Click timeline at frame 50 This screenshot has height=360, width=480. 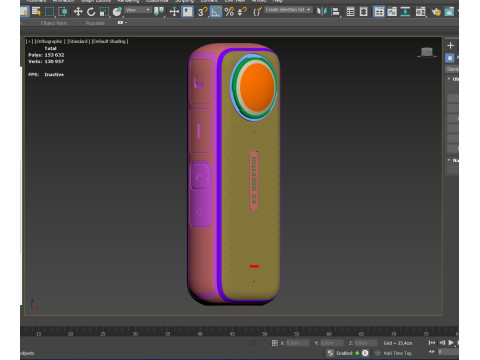(264, 334)
